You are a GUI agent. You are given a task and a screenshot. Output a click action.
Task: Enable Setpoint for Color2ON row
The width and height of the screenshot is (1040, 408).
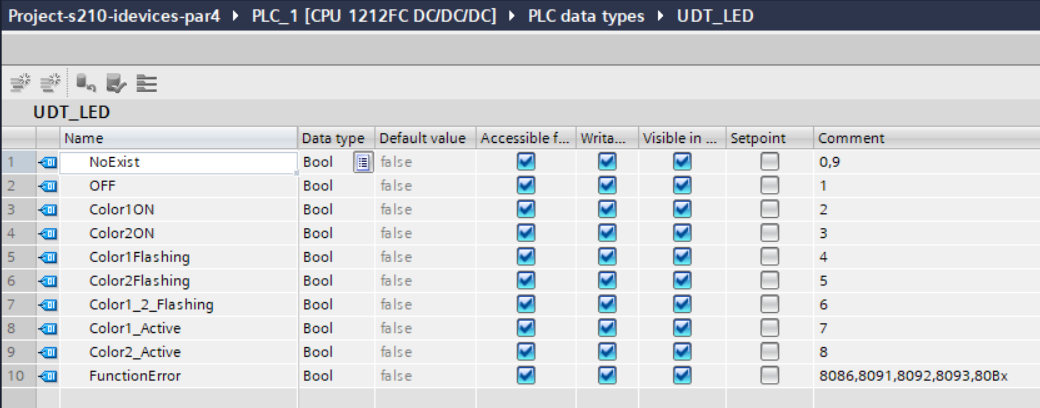click(769, 234)
